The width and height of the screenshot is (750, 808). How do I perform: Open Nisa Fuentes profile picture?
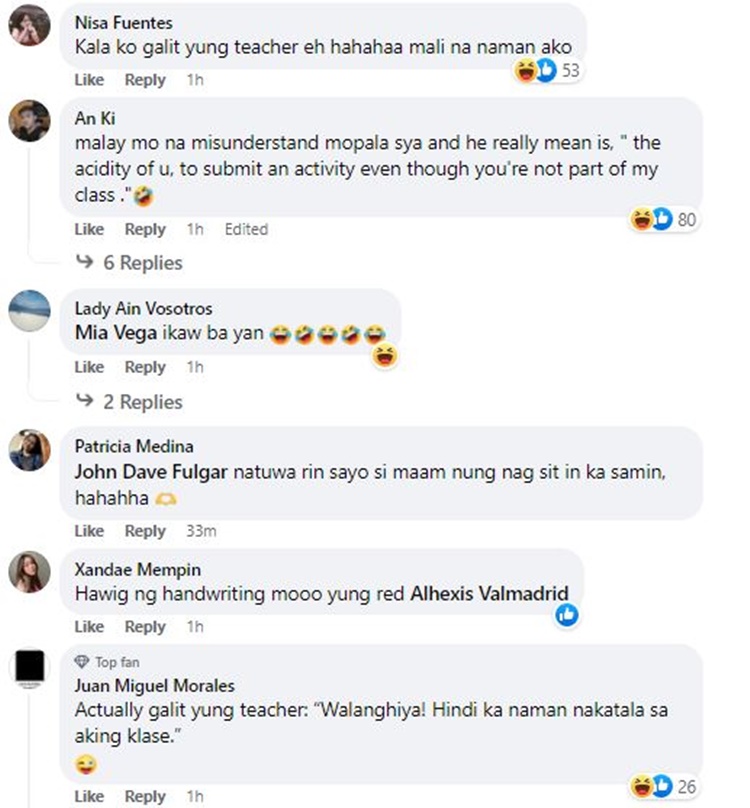tap(29, 25)
